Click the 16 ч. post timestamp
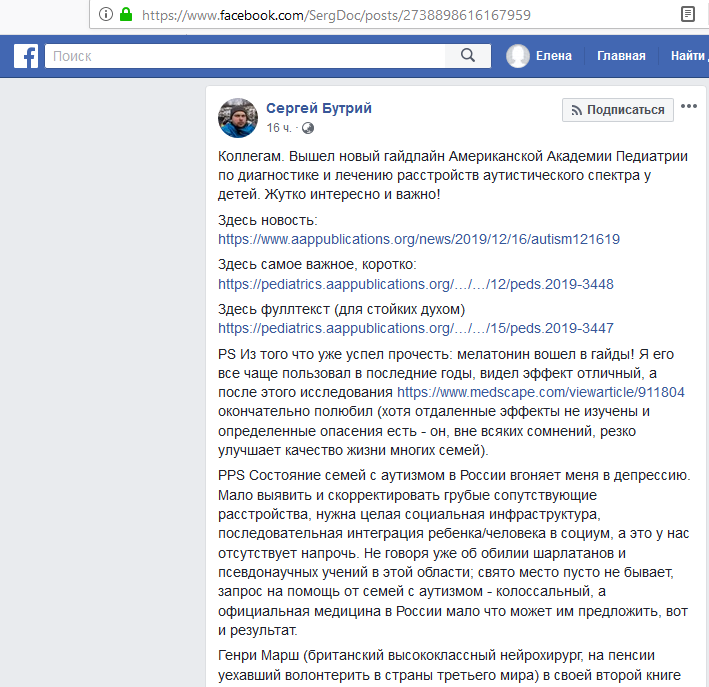Image resolution: width=709 pixels, height=687 pixels. tap(279, 128)
